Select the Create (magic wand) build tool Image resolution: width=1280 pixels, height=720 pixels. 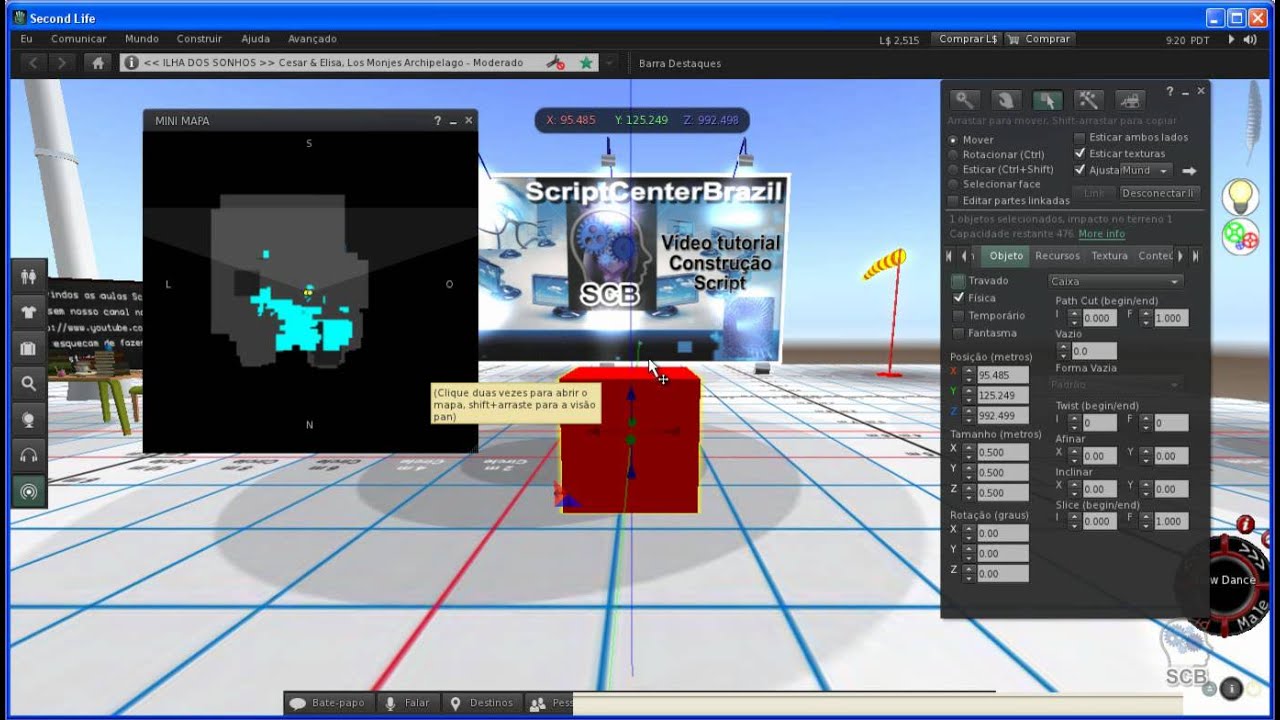click(1088, 100)
